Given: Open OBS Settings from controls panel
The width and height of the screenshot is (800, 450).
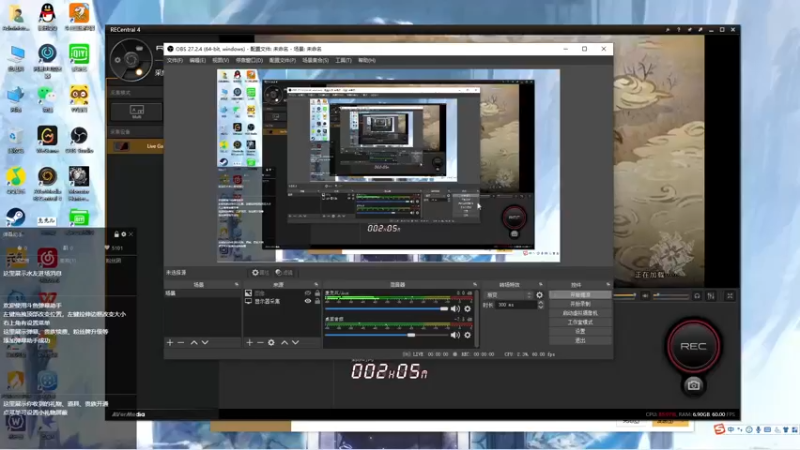Looking at the screenshot, I should point(580,332).
